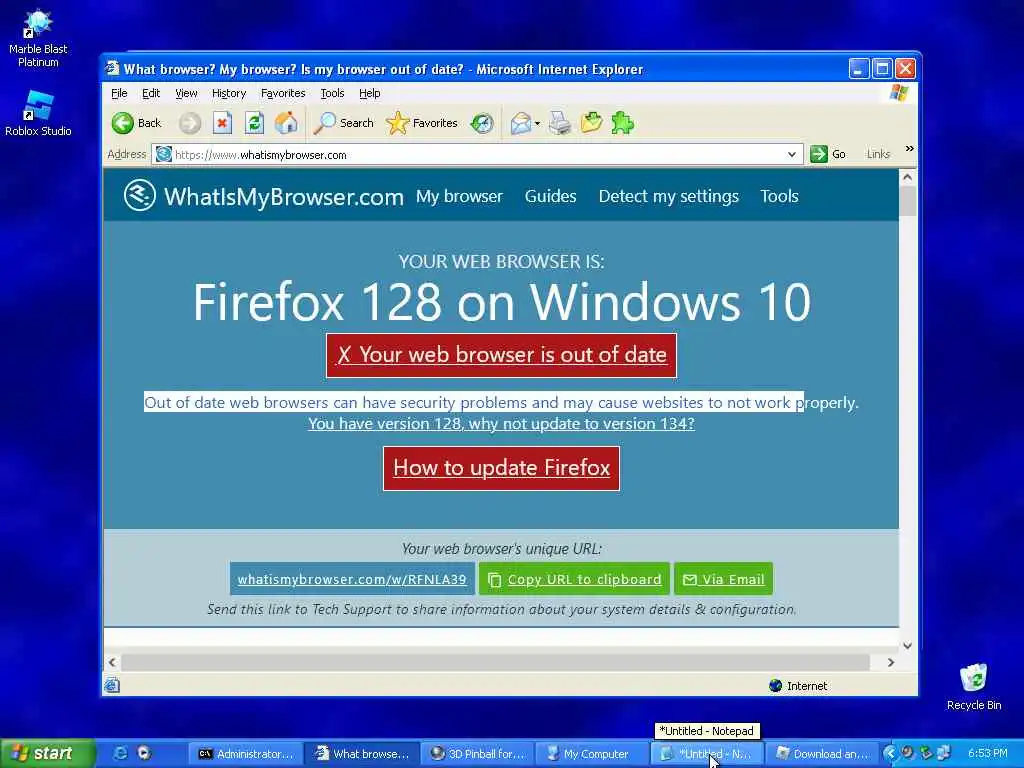
Task: Switch to the 'Download an...' taskbar button
Action: pos(822,754)
